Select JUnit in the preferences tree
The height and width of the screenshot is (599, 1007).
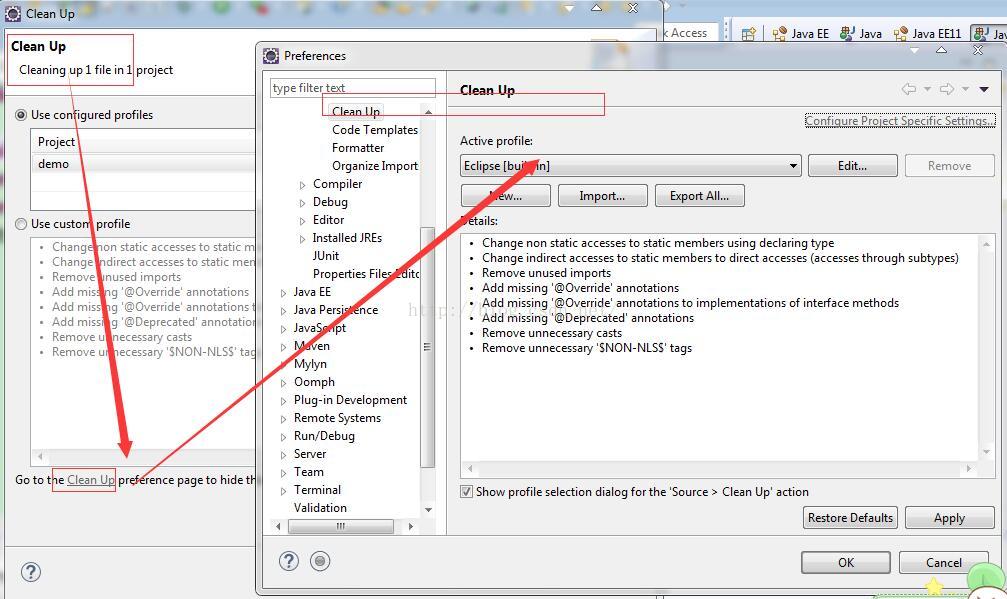[x=326, y=256]
